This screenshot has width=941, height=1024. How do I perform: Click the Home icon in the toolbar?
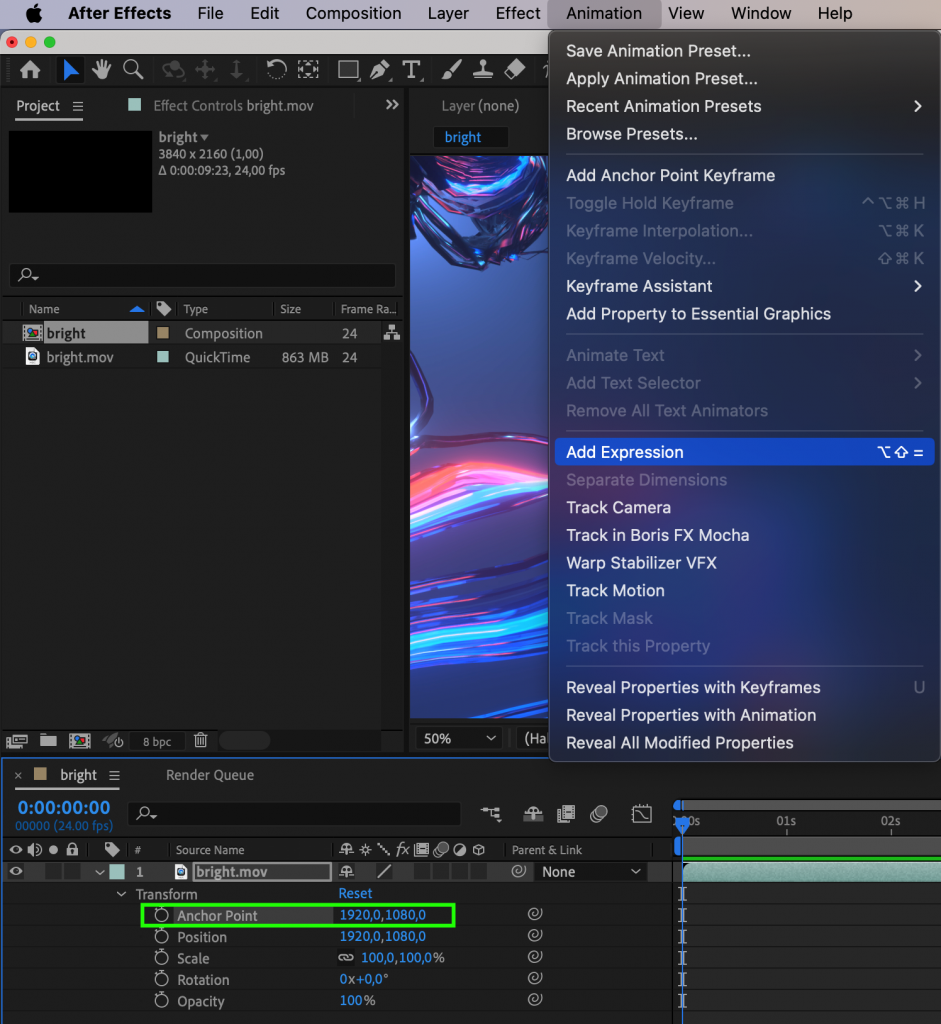[29, 70]
